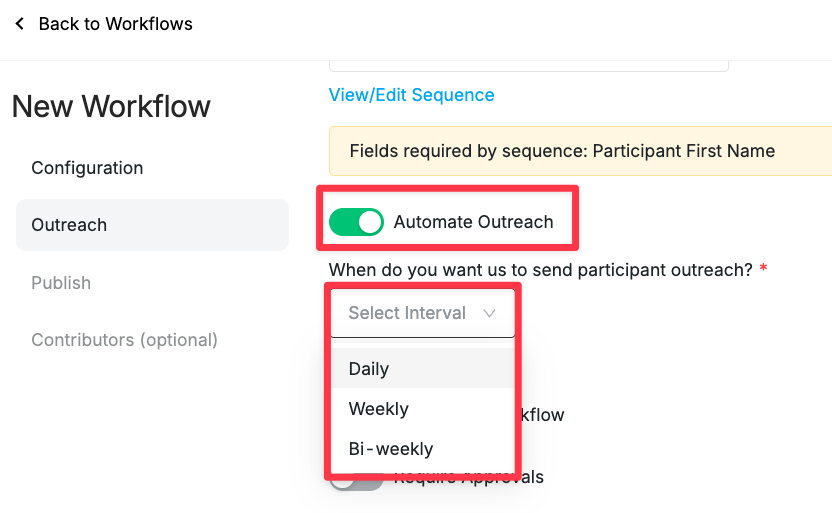Open the Select Interval combo box
Viewport: 832px width, 513px height.
click(x=423, y=313)
